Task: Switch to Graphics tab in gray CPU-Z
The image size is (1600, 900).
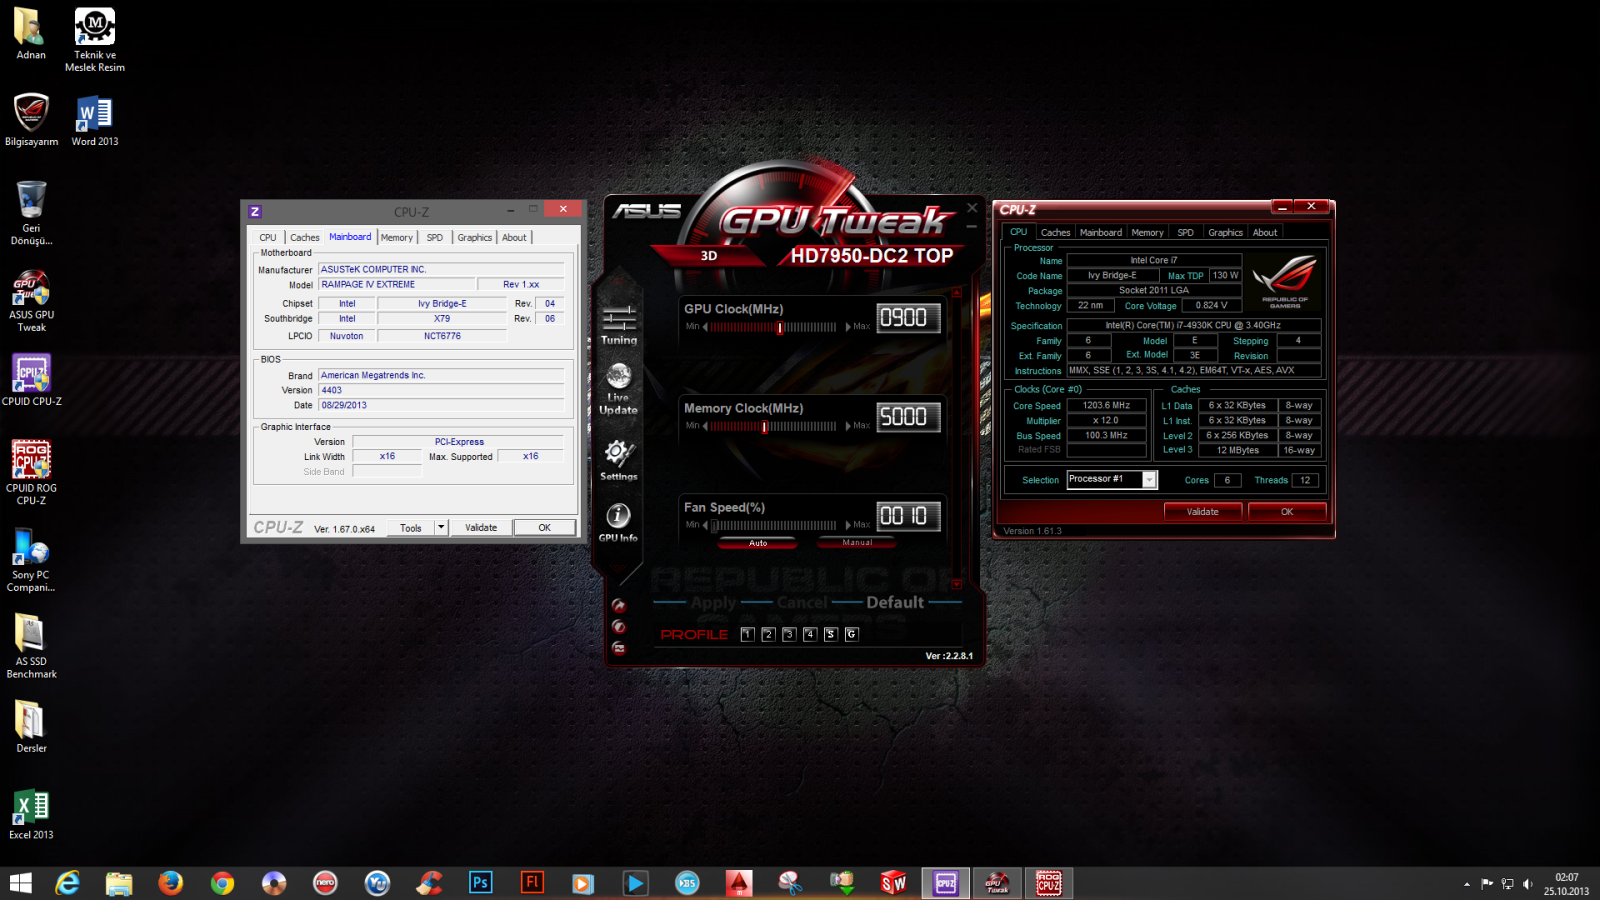Action: tap(475, 238)
